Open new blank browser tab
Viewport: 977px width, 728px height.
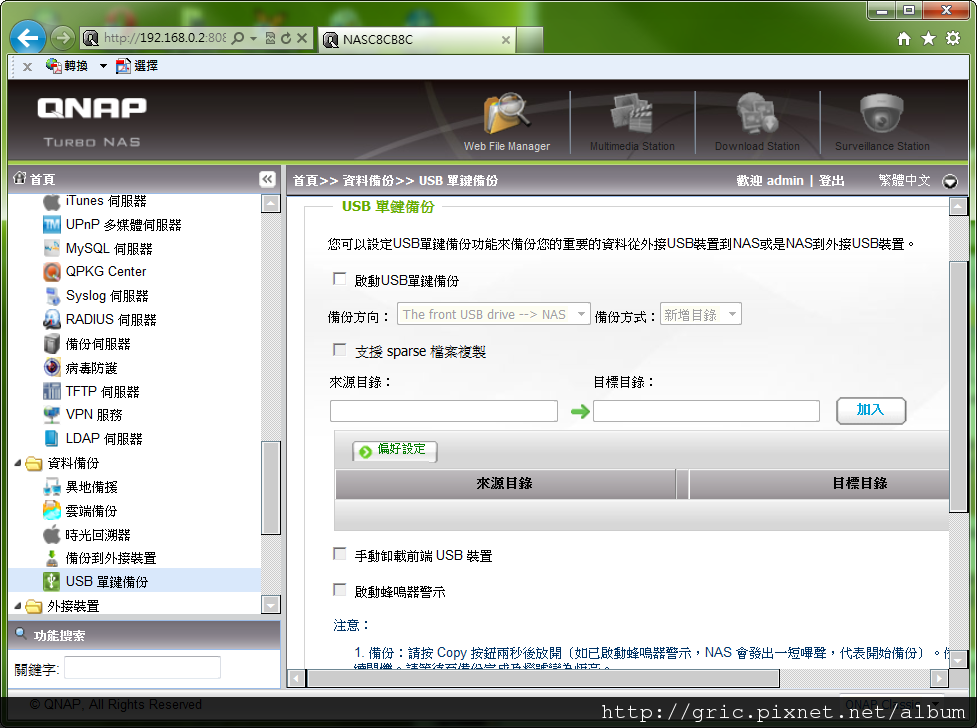529,39
